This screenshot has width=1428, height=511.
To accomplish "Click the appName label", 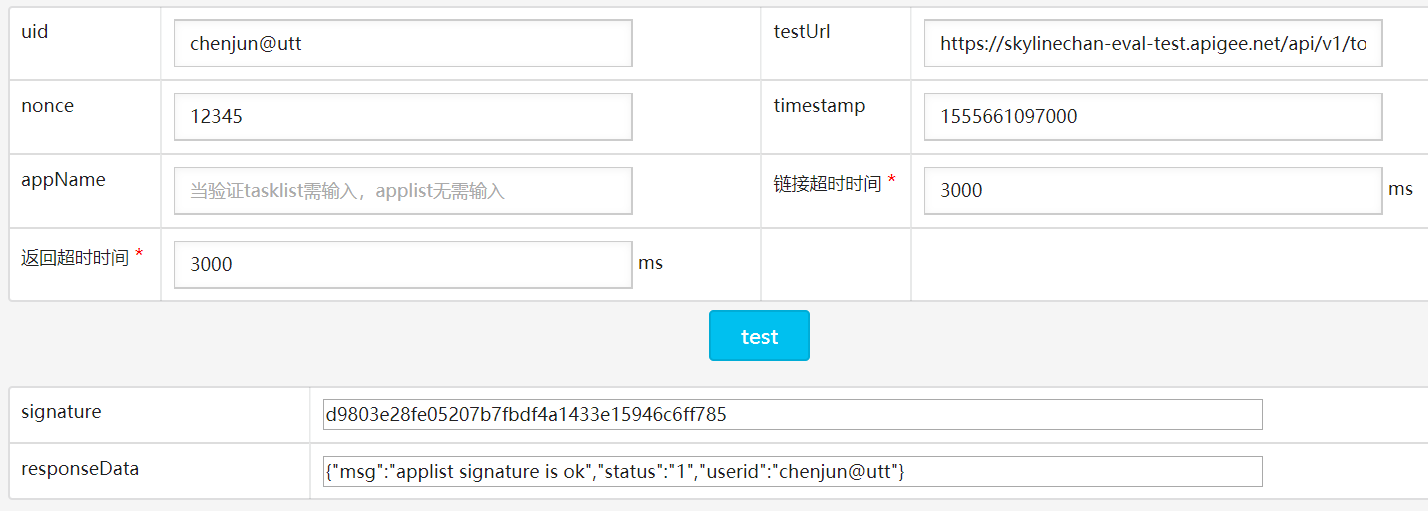I will pyautogui.click(x=63, y=180).
